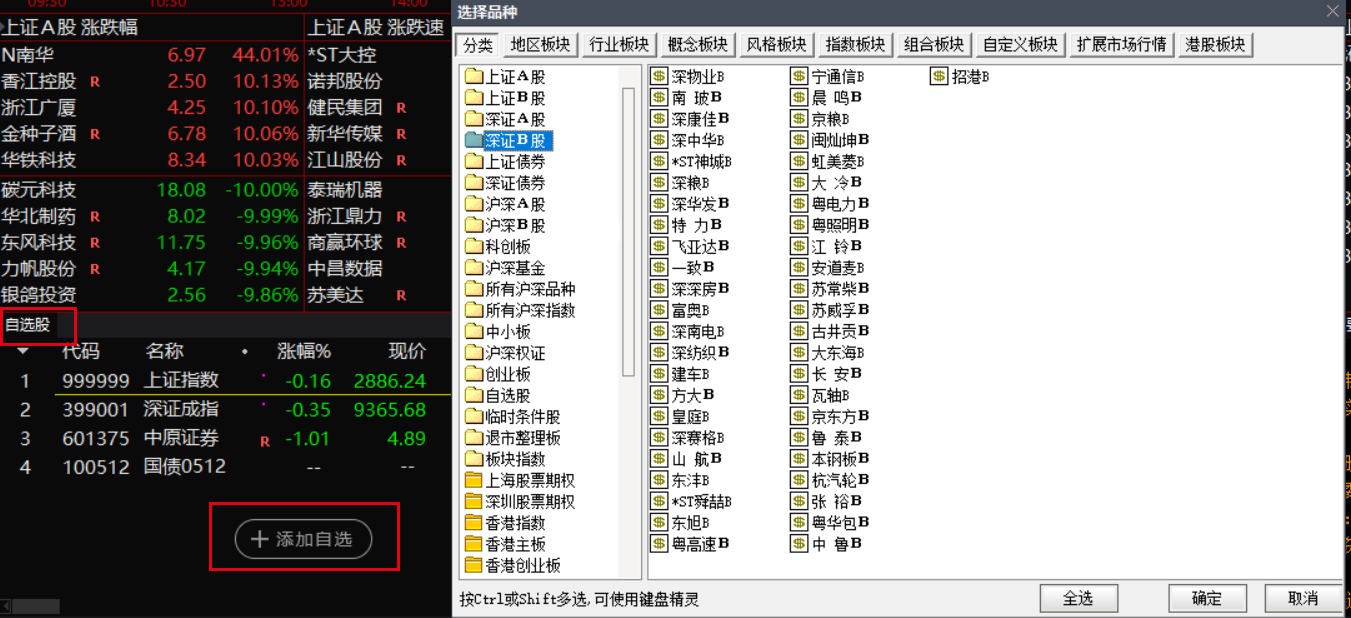Click the stock icon beside 粤电力B
Viewport: 1351px width, 618px height.
point(799,204)
